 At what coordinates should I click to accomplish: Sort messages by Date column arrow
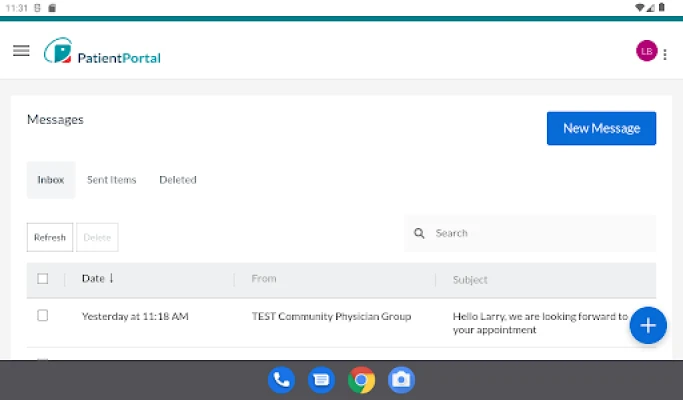pyautogui.click(x=111, y=278)
